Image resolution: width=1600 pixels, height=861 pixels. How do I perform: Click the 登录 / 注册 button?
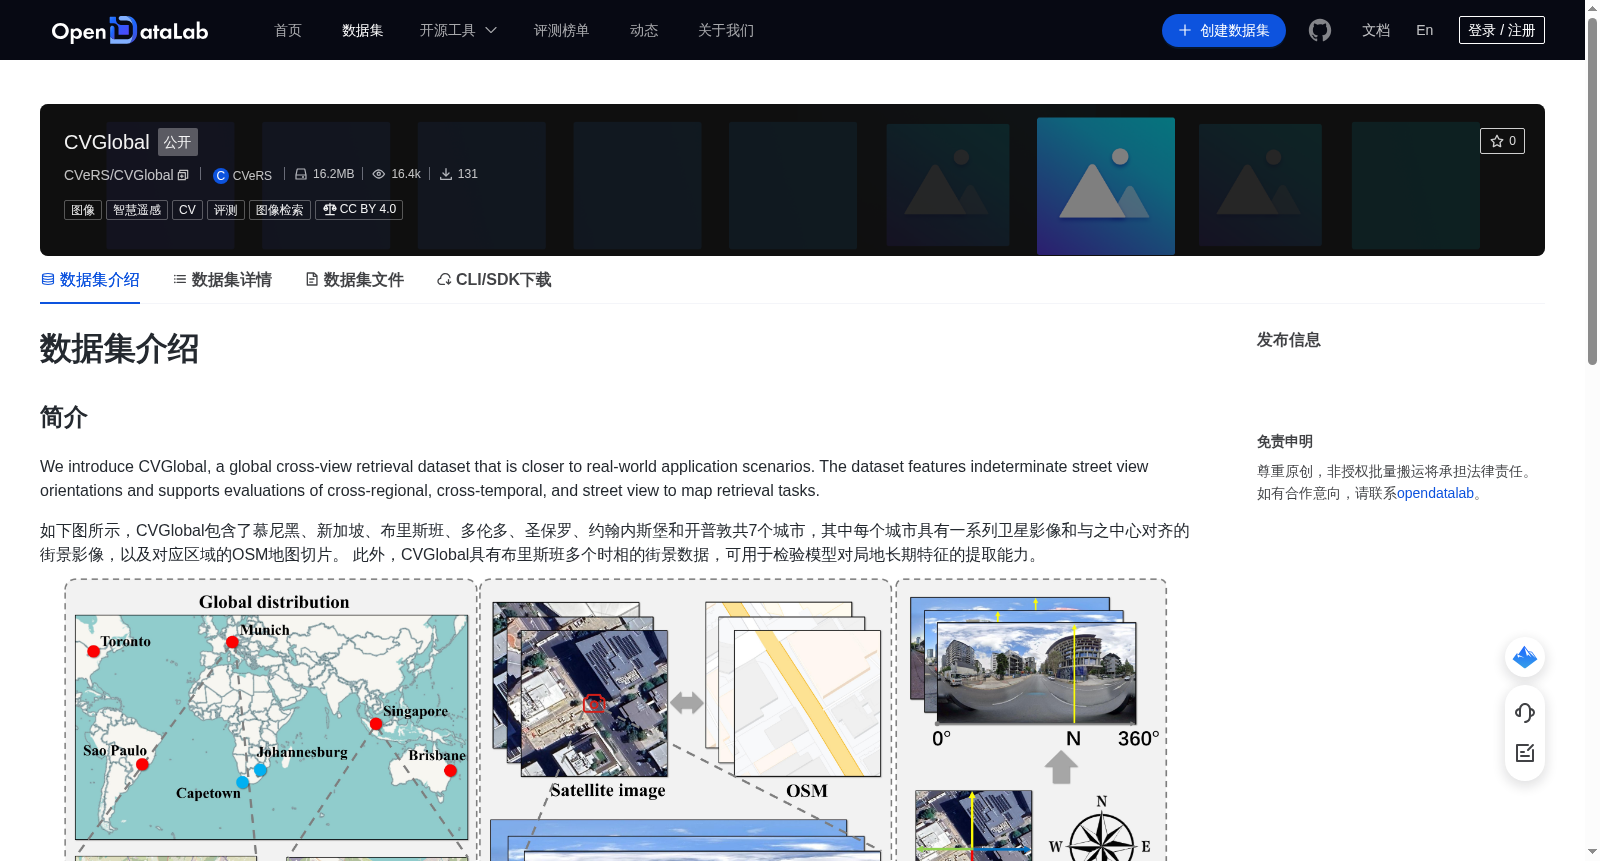(1502, 30)
